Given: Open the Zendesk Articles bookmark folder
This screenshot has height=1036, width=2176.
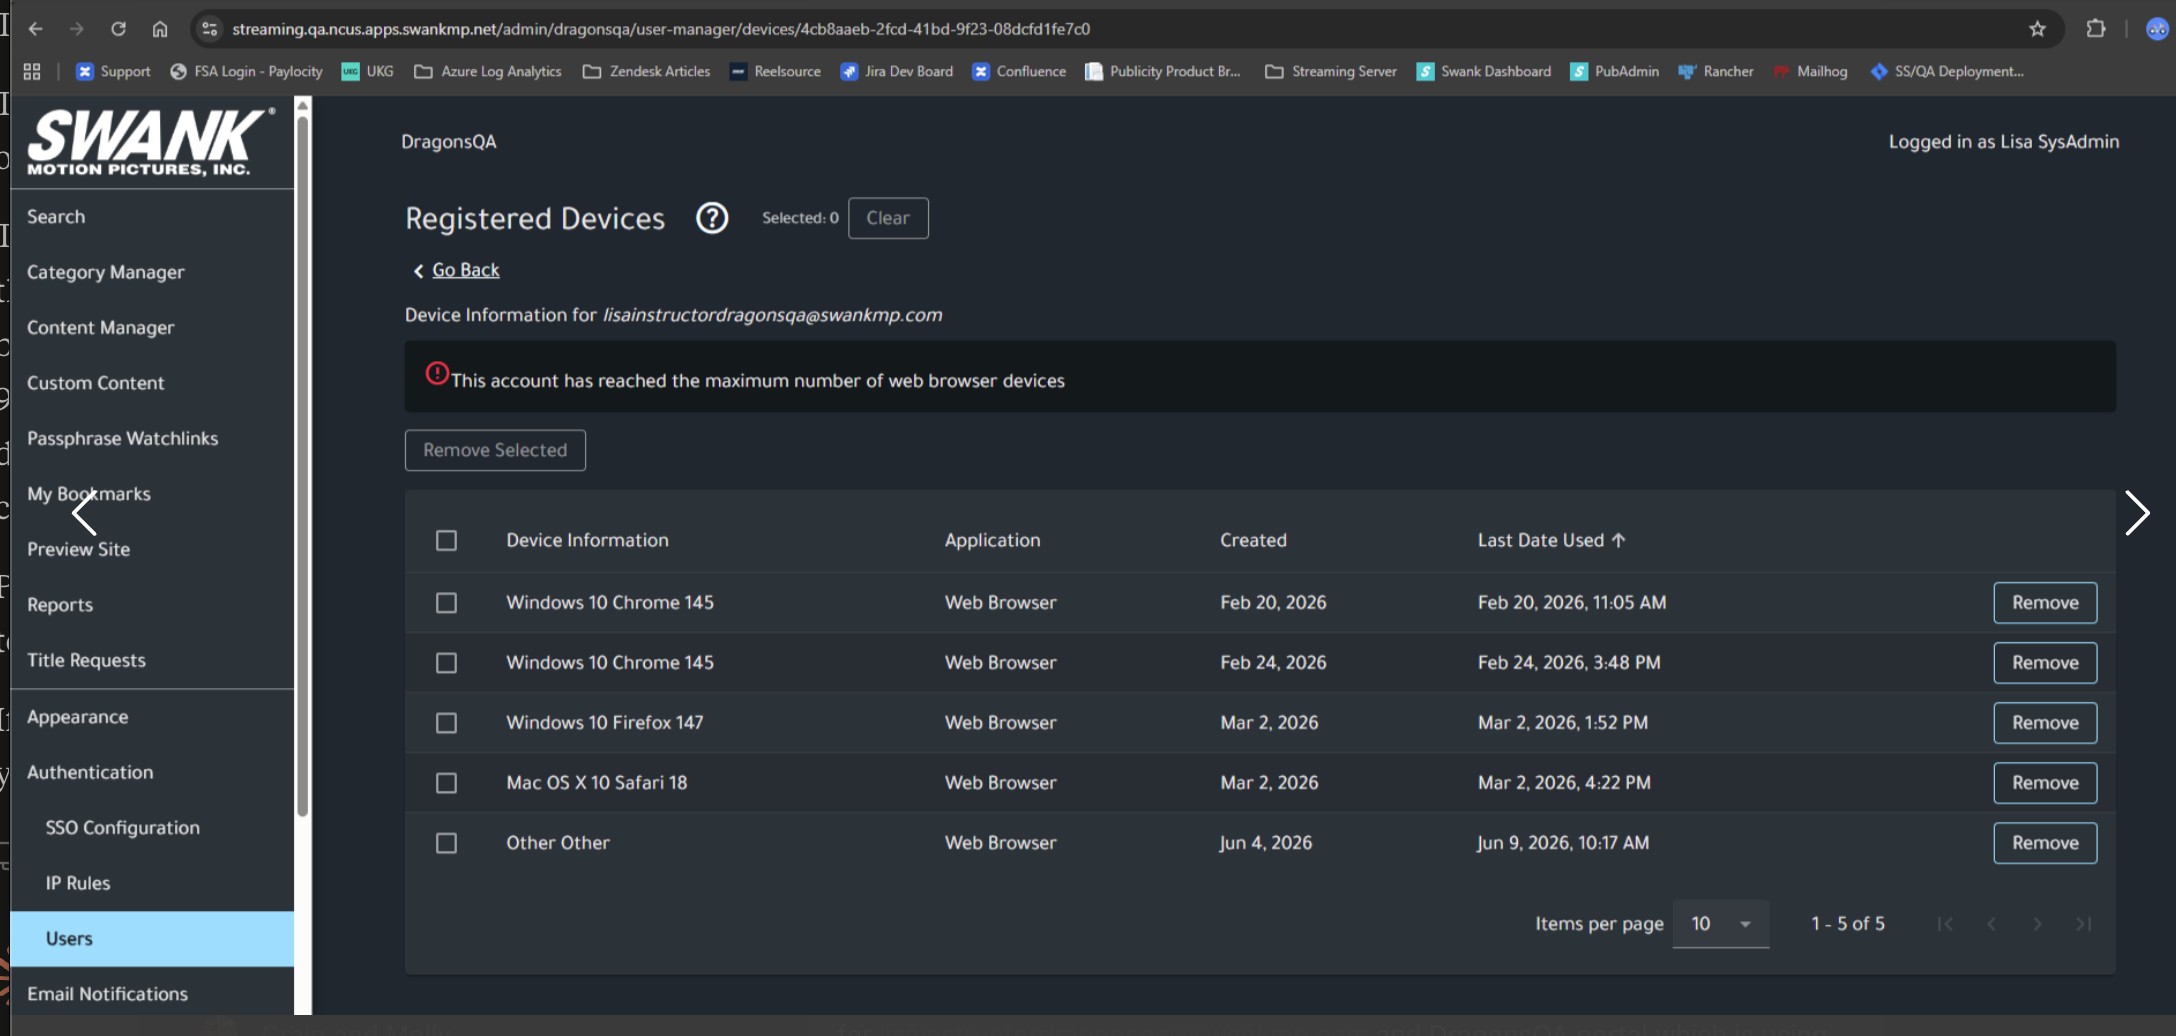Looking at the screenshot, I should [646, 71].
